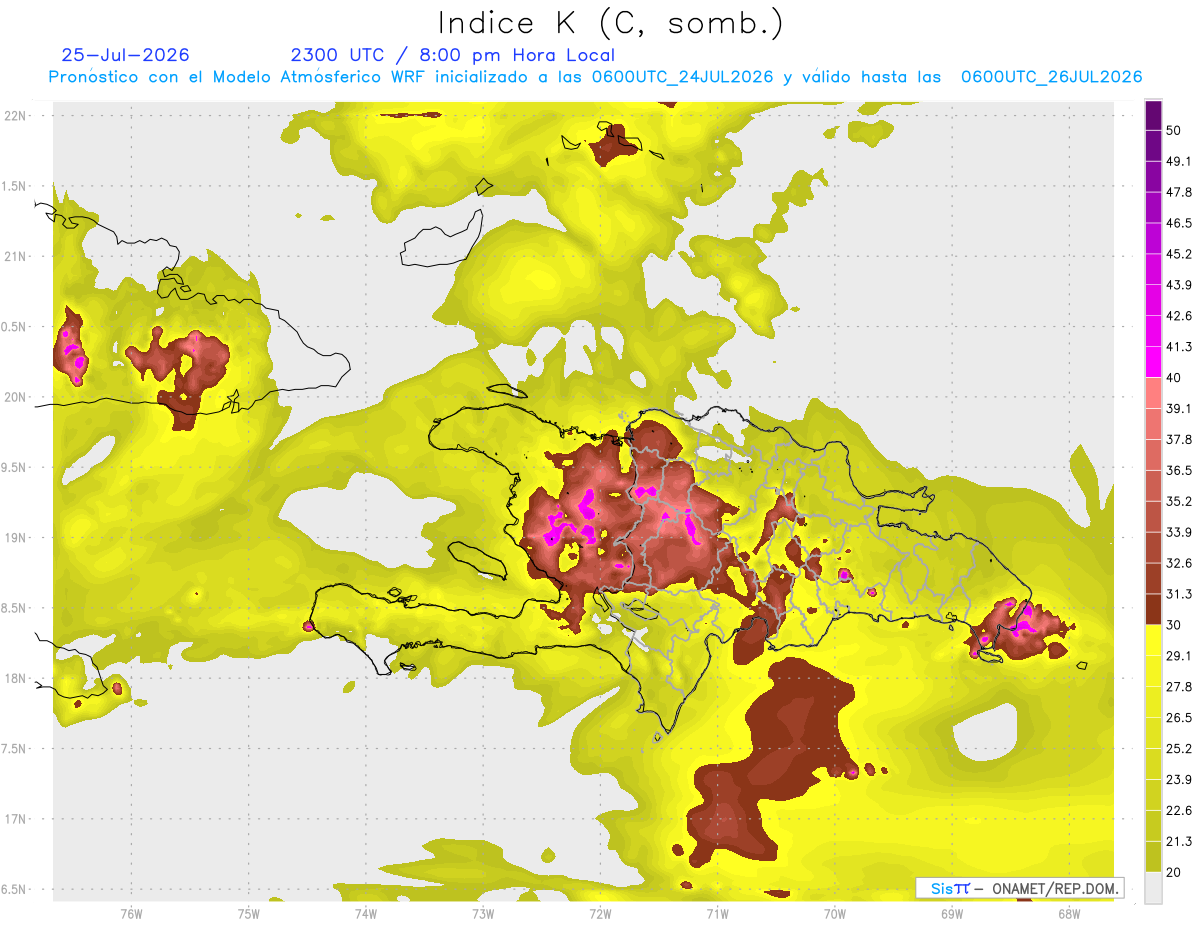Viewport: 1200px width, 927px height.
Task: Click the '43.9' value on the color scale
Action: point(1178,285)
